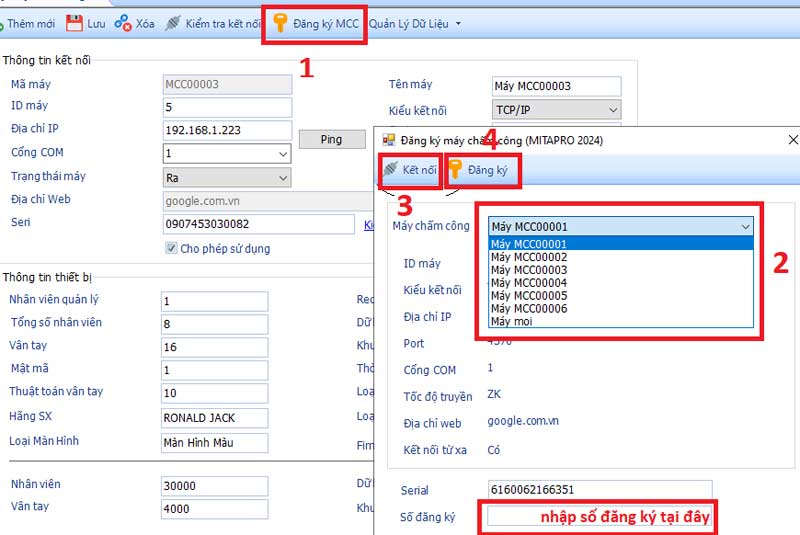Click the Địa chỉ IP text field
800x535 pixels.
pyautogui.click(x=226, y=130)
